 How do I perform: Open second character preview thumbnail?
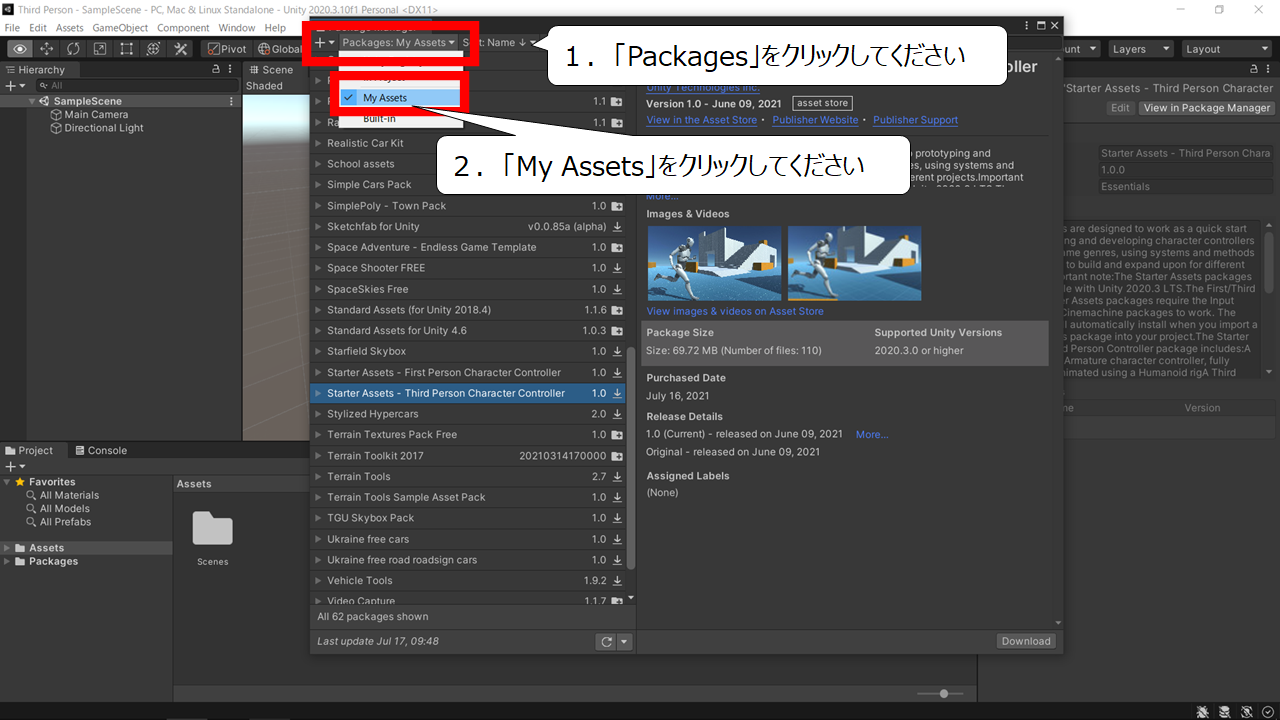(855, 263)
